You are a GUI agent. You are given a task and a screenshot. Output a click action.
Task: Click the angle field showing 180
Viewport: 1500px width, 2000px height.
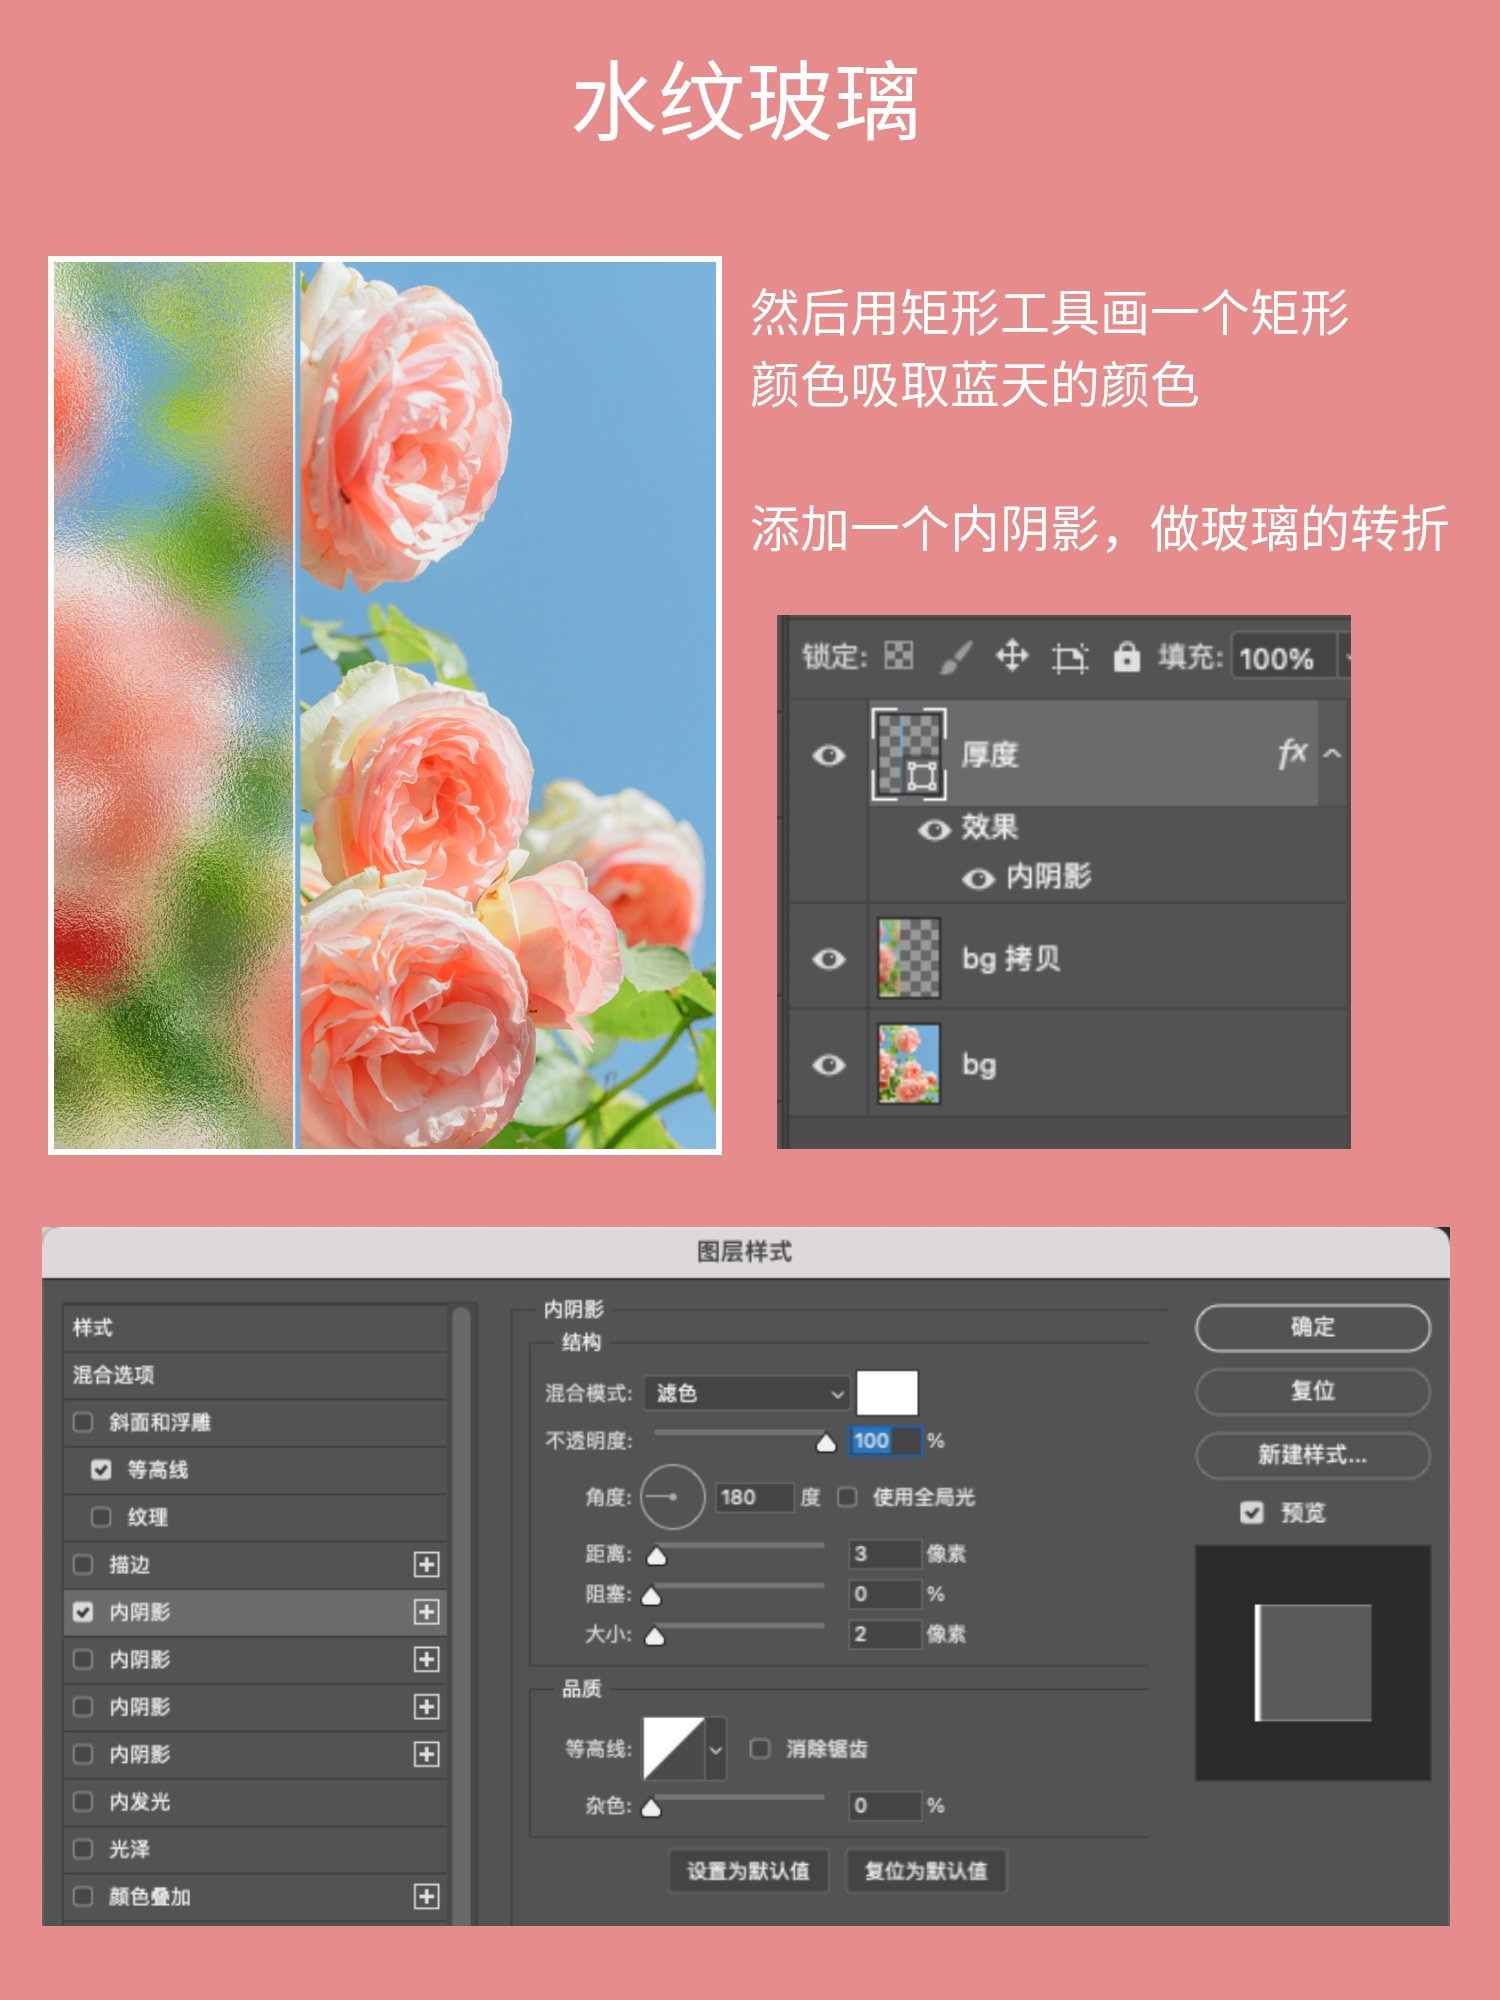pyautogui.click(x=755, y=1497)
